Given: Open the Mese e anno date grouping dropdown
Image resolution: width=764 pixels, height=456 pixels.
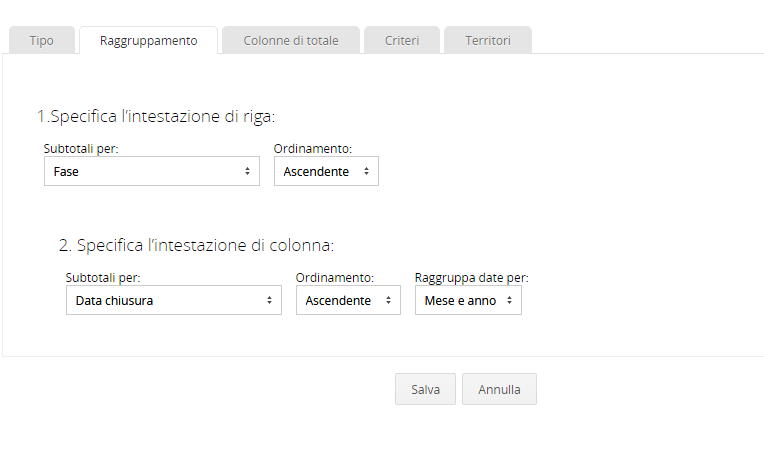Looking at the screenshot, I should [x=468, y=300].
